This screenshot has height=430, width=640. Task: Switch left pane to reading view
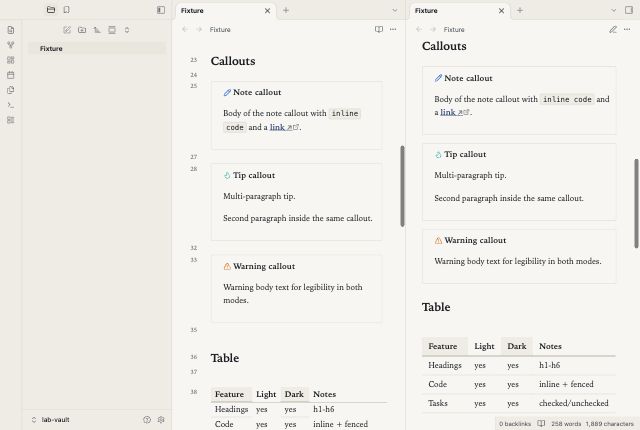379,29
